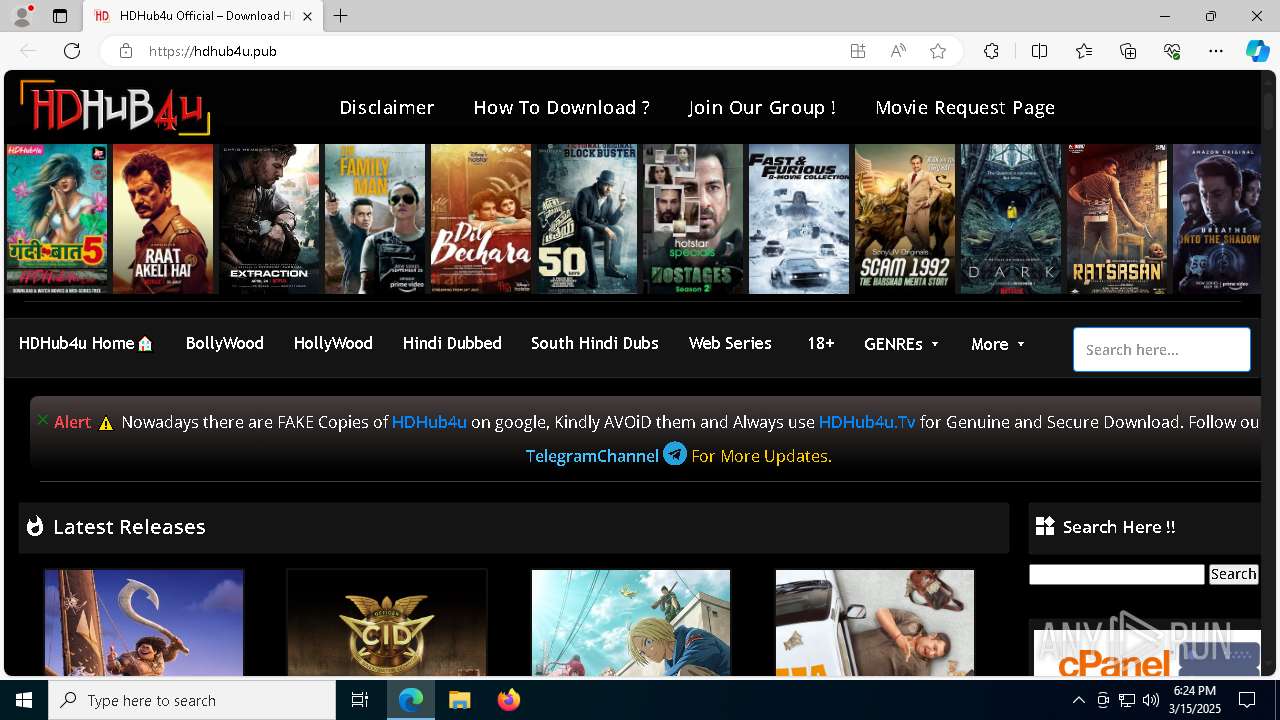
Task: Open Scam 1992 poster
Action: (905, 219)
